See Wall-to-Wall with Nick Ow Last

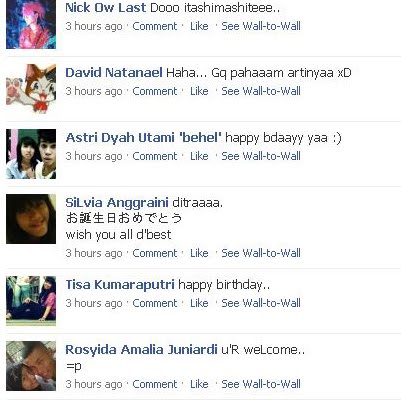pyautogui.click(x=261, y=26)
